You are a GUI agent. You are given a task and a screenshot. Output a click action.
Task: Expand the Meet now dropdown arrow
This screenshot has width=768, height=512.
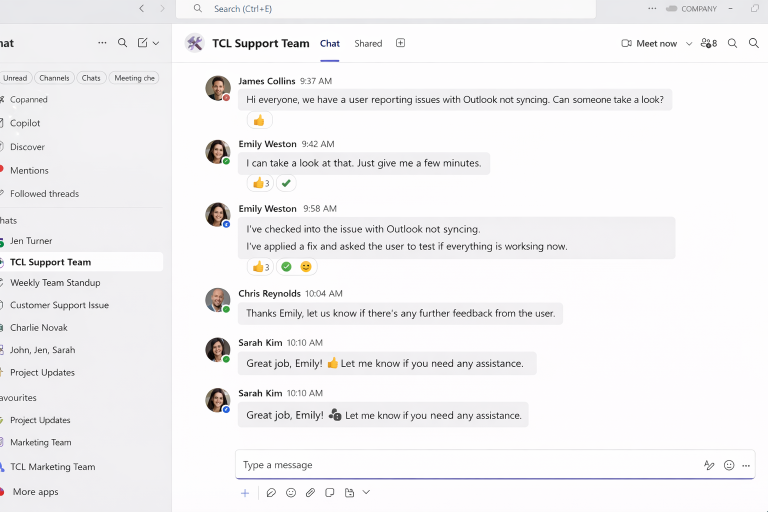tap(689, 43)
